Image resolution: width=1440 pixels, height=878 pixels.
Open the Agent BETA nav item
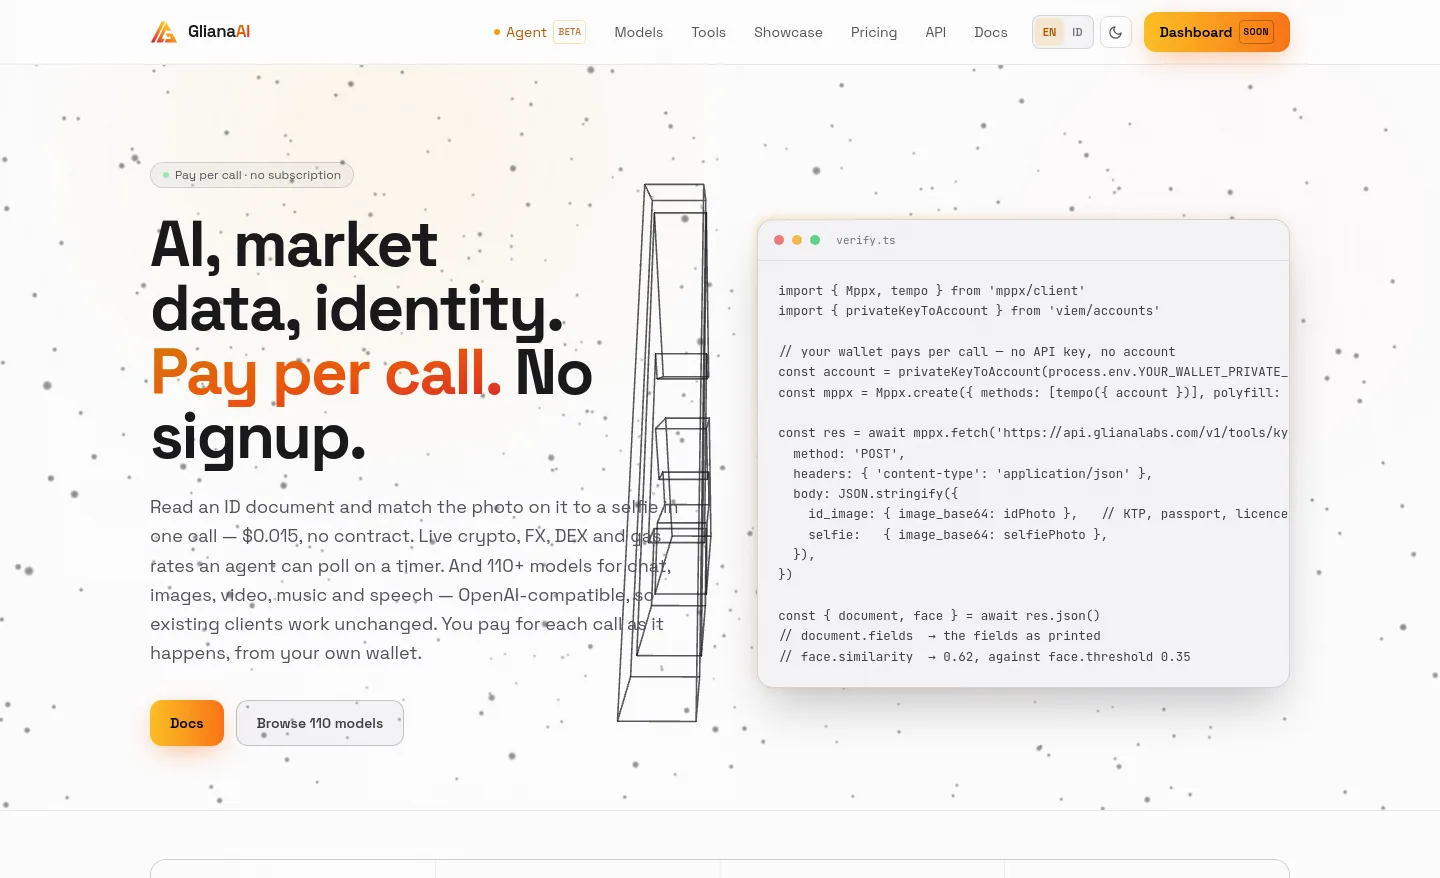[539, 32]
